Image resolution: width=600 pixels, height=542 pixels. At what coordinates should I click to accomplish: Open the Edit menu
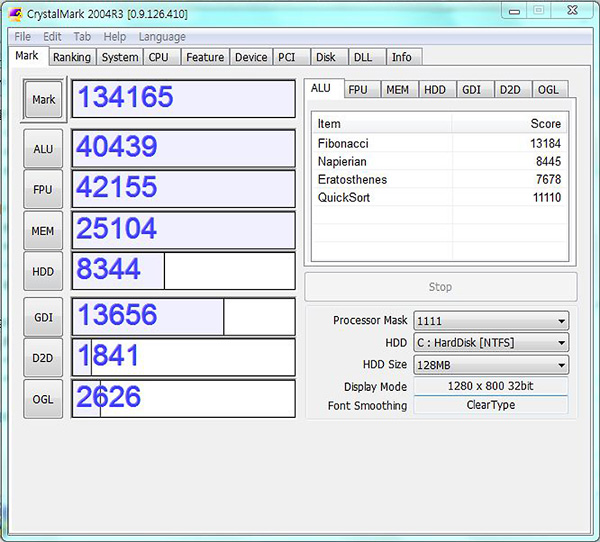(x=52, y=37)
